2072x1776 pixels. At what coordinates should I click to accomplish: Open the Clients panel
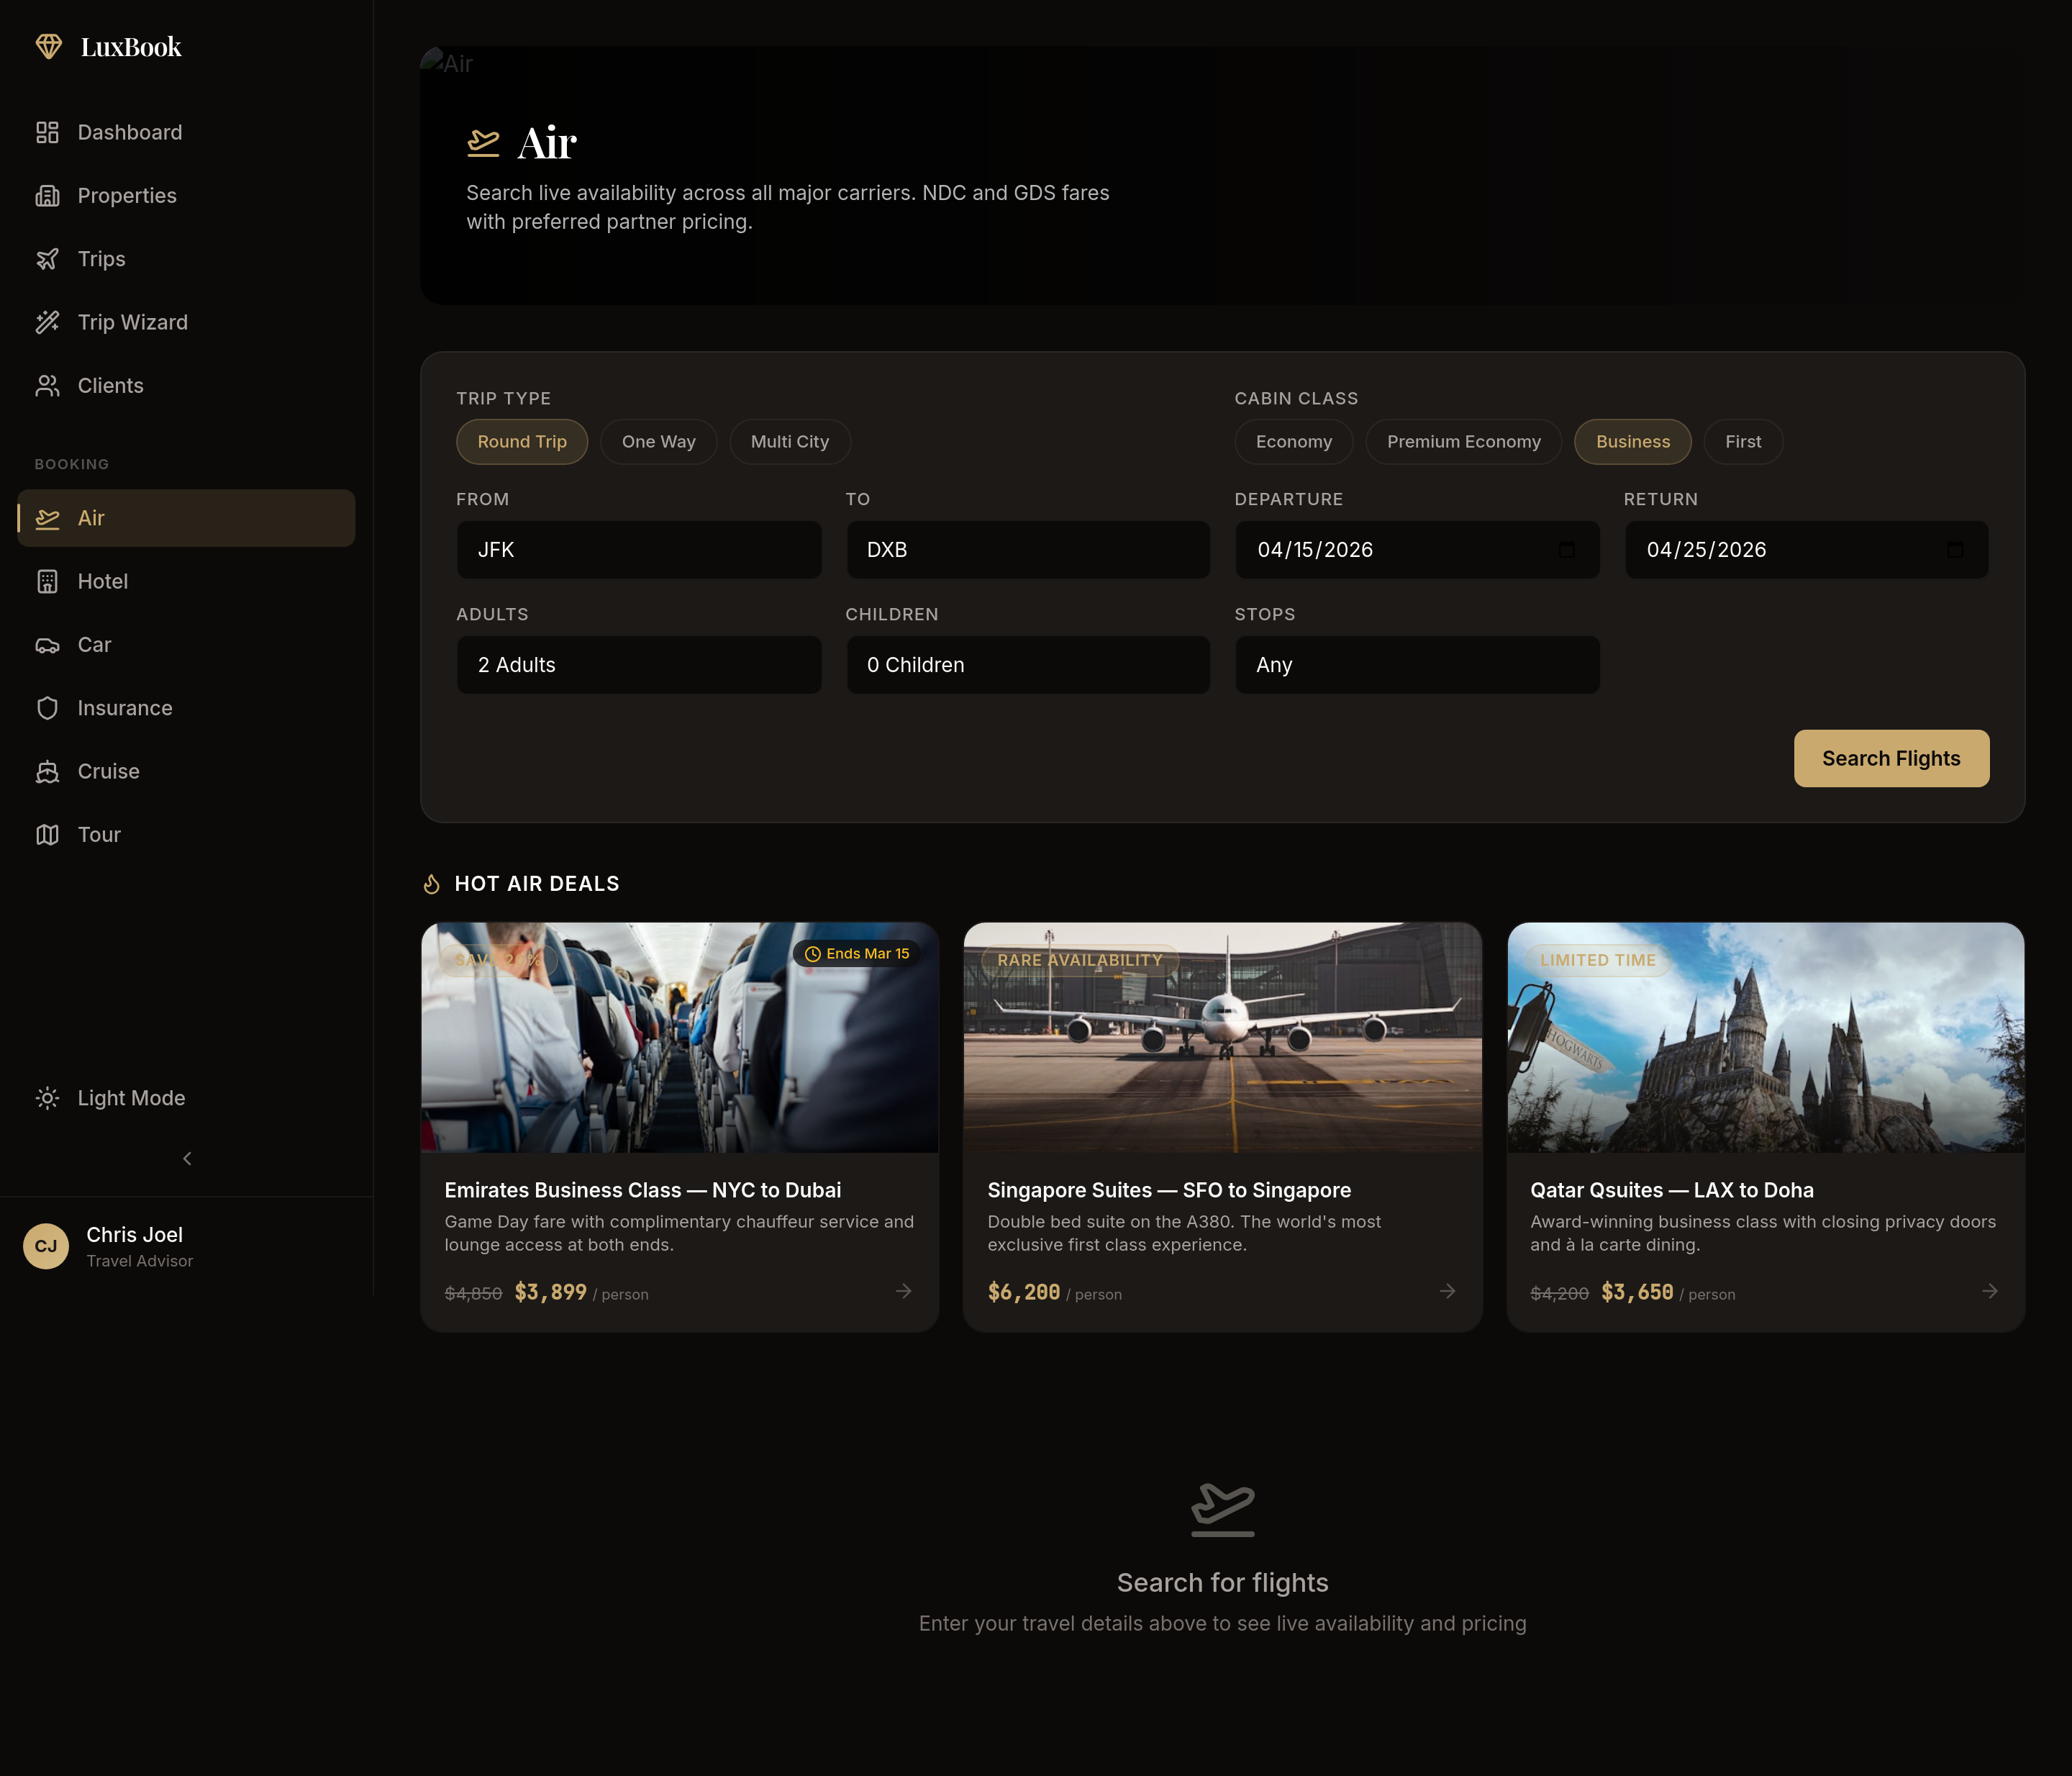tap(110, 385)
